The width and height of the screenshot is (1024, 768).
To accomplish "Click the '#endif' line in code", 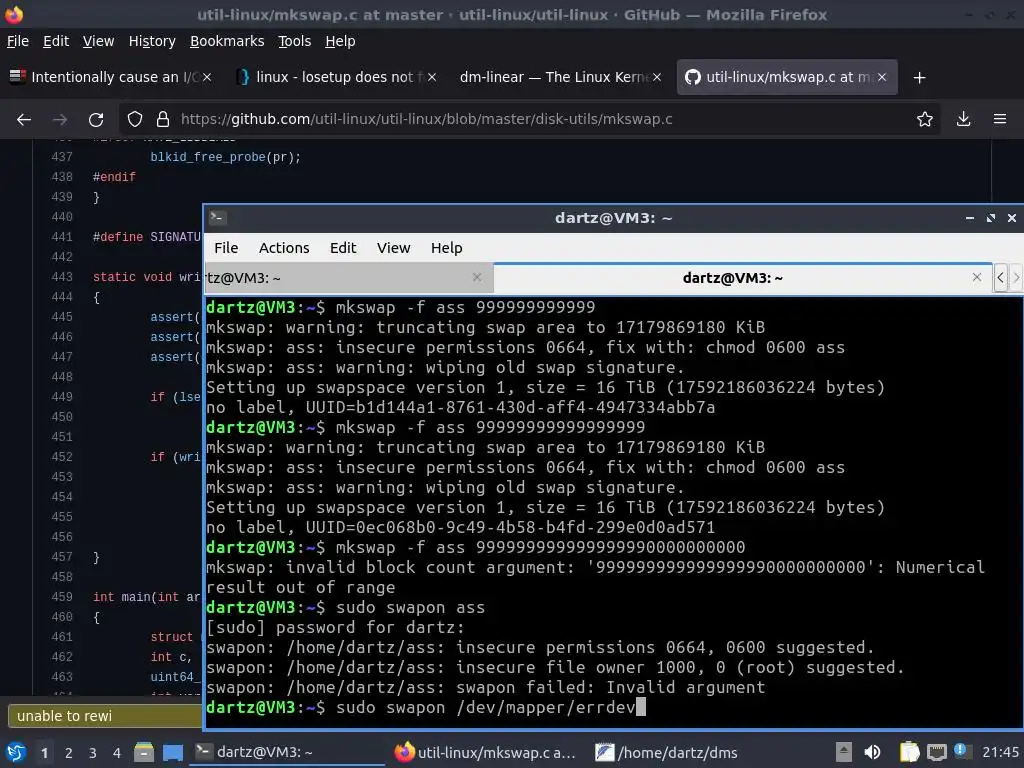I will (114, 177).
